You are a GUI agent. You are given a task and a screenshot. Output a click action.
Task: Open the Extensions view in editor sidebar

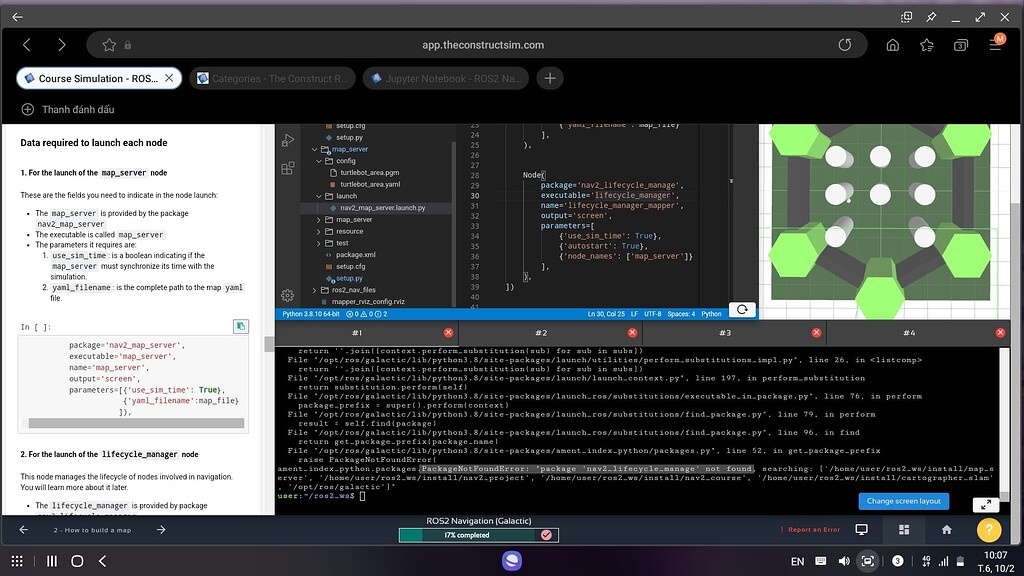coord(288,170)
